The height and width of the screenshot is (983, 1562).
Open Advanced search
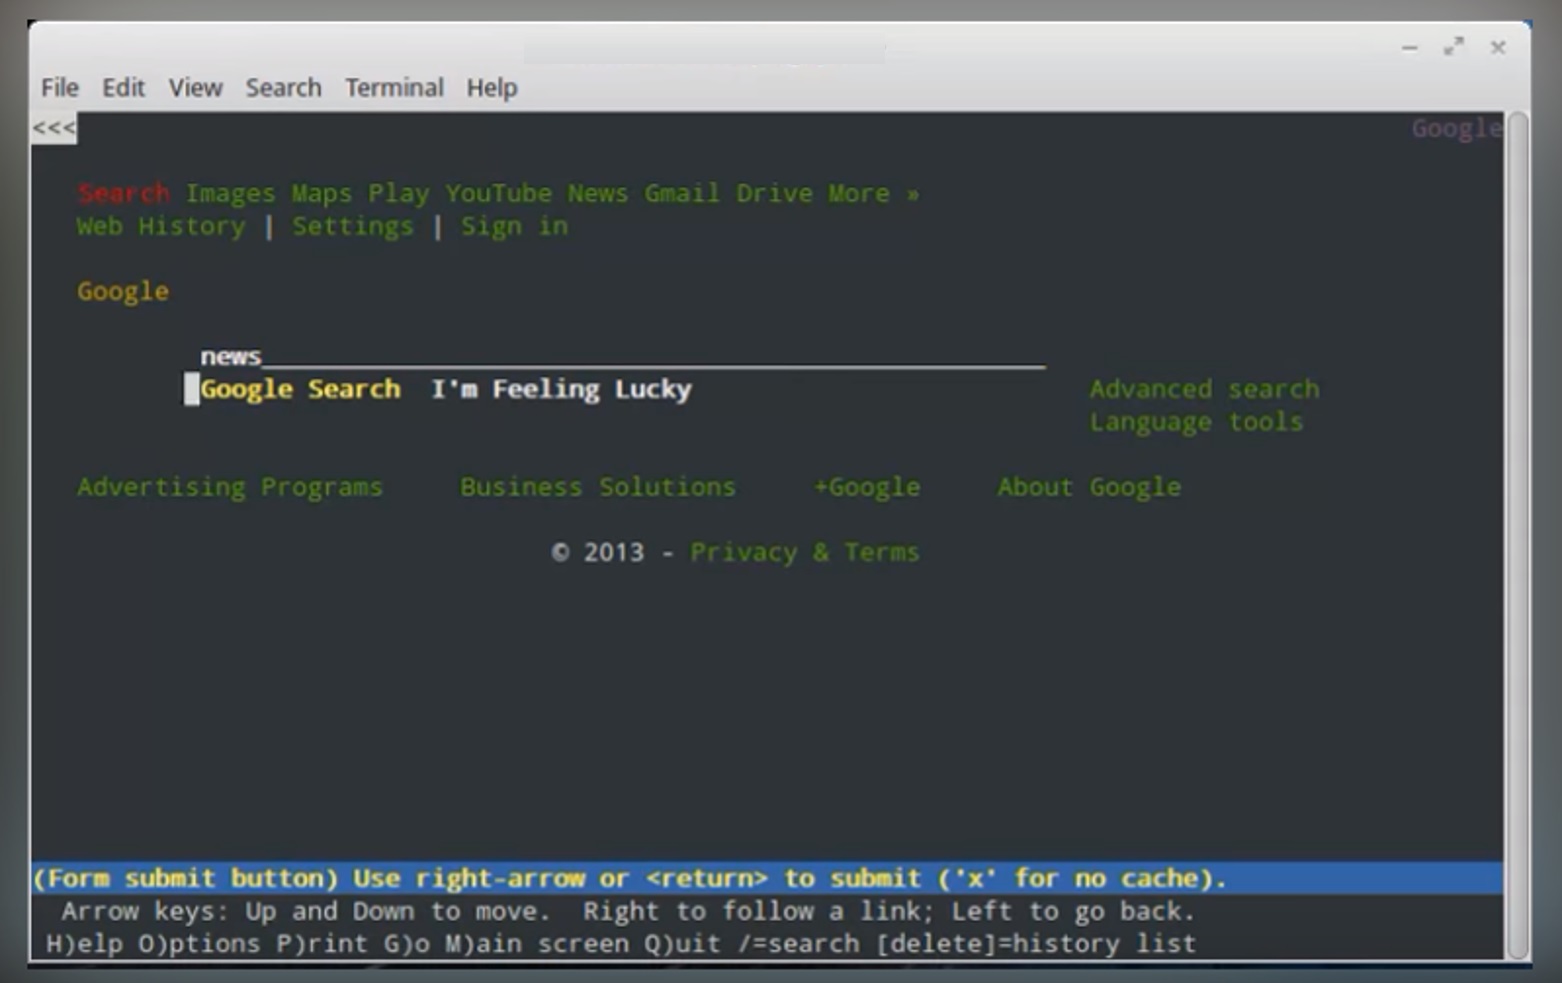1204,389
